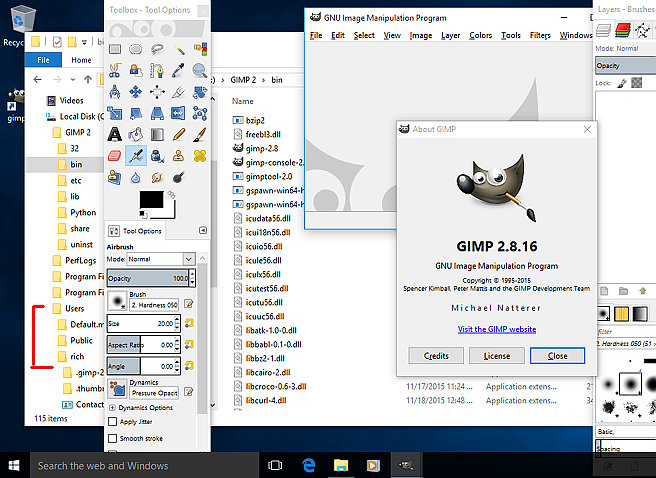
Task: Go up one folder in File Explorer
Action: (88, 79)
